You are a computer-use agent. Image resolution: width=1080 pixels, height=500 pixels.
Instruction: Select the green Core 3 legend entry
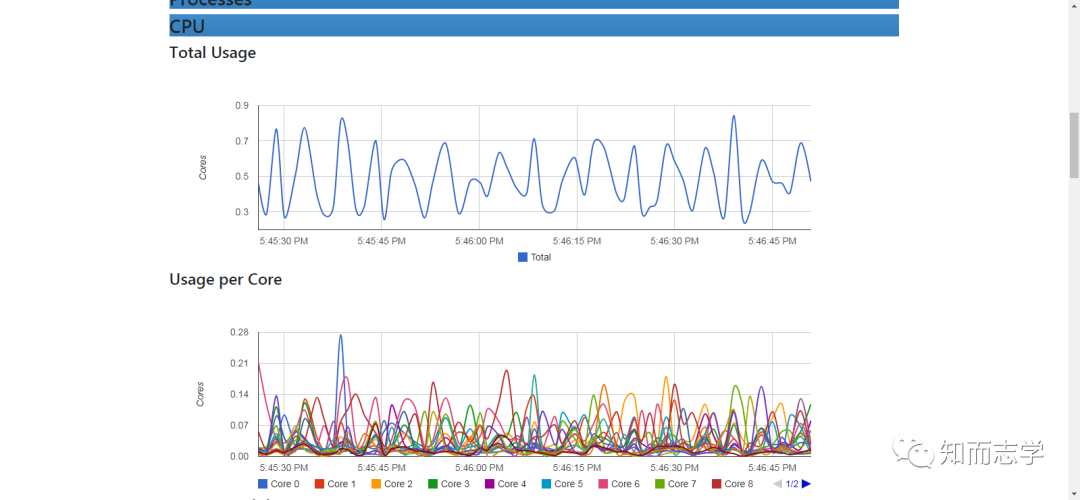click(448, 483)
